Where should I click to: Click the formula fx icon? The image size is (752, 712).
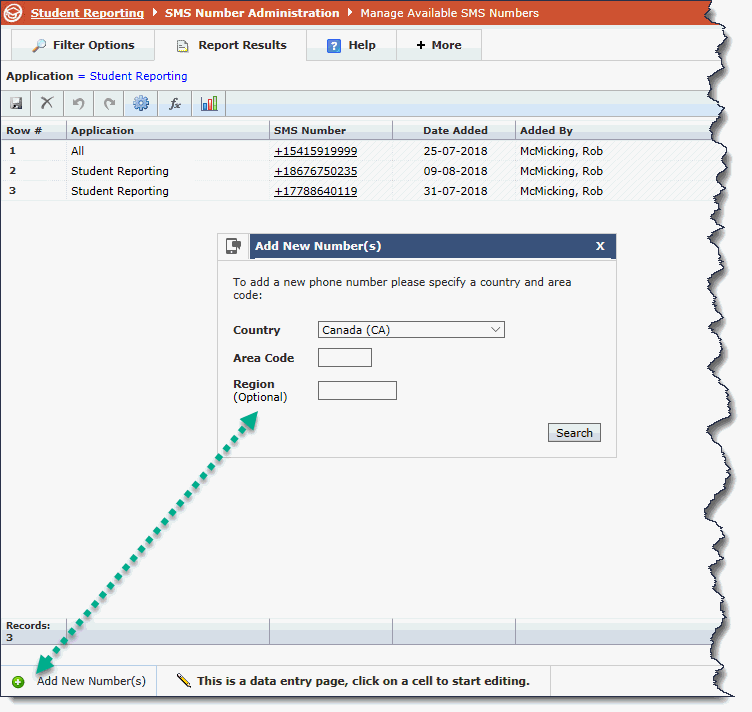pyautogui.click(x=174, y=103)
